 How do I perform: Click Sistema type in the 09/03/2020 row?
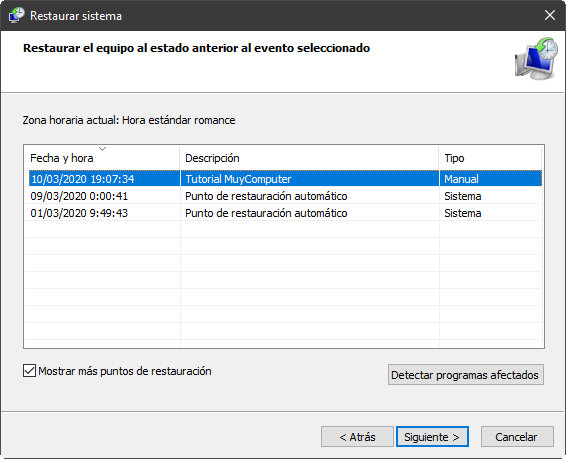(x=463, y=196)
